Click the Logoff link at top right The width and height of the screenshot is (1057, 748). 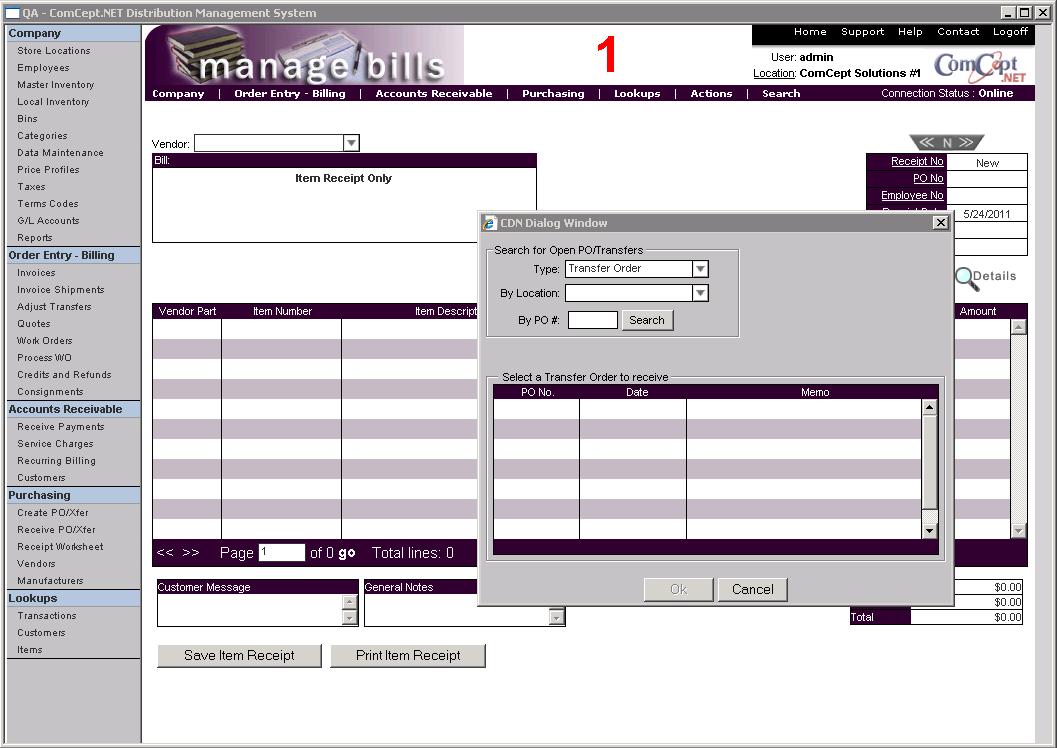[1010, 32]
